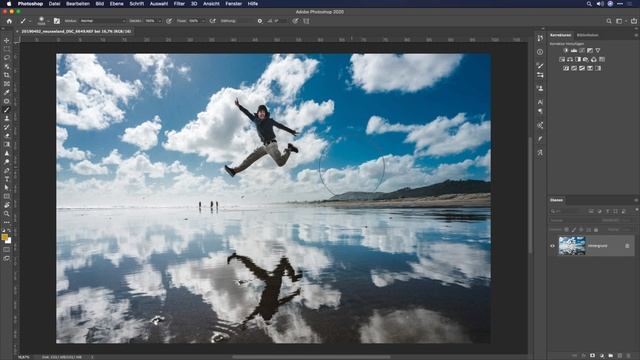Screen dimensions: 640x360
Task: Open the layer blend mode dropdown
Action: [573, 220]
